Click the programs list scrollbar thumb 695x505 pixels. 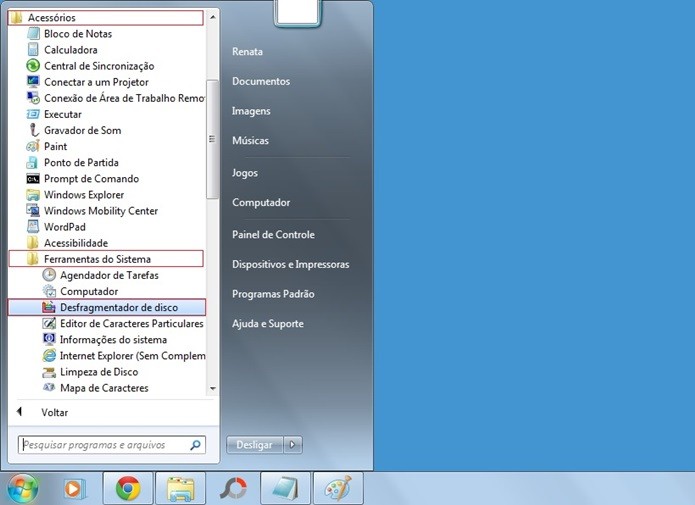[x=212, y=139]
